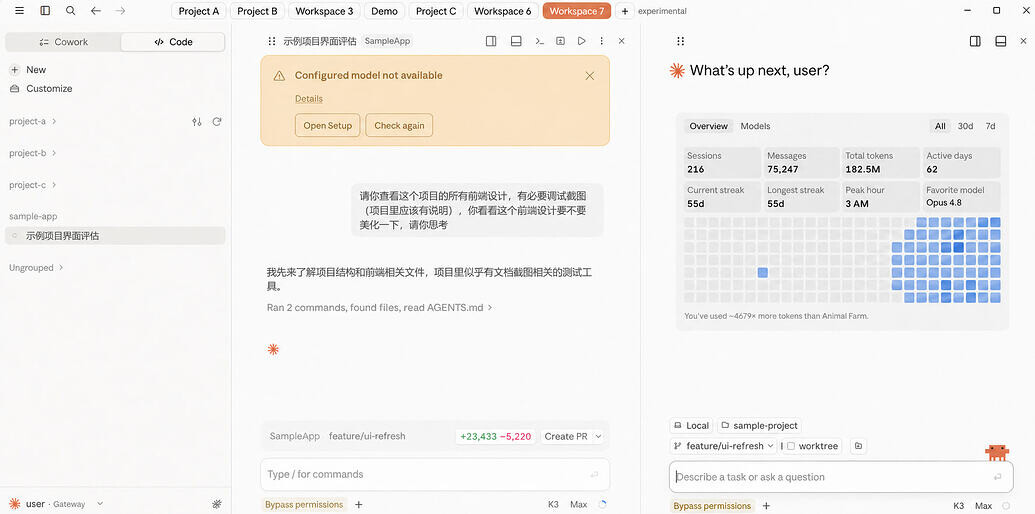Show 7d range in usage stats

point(990,126)
